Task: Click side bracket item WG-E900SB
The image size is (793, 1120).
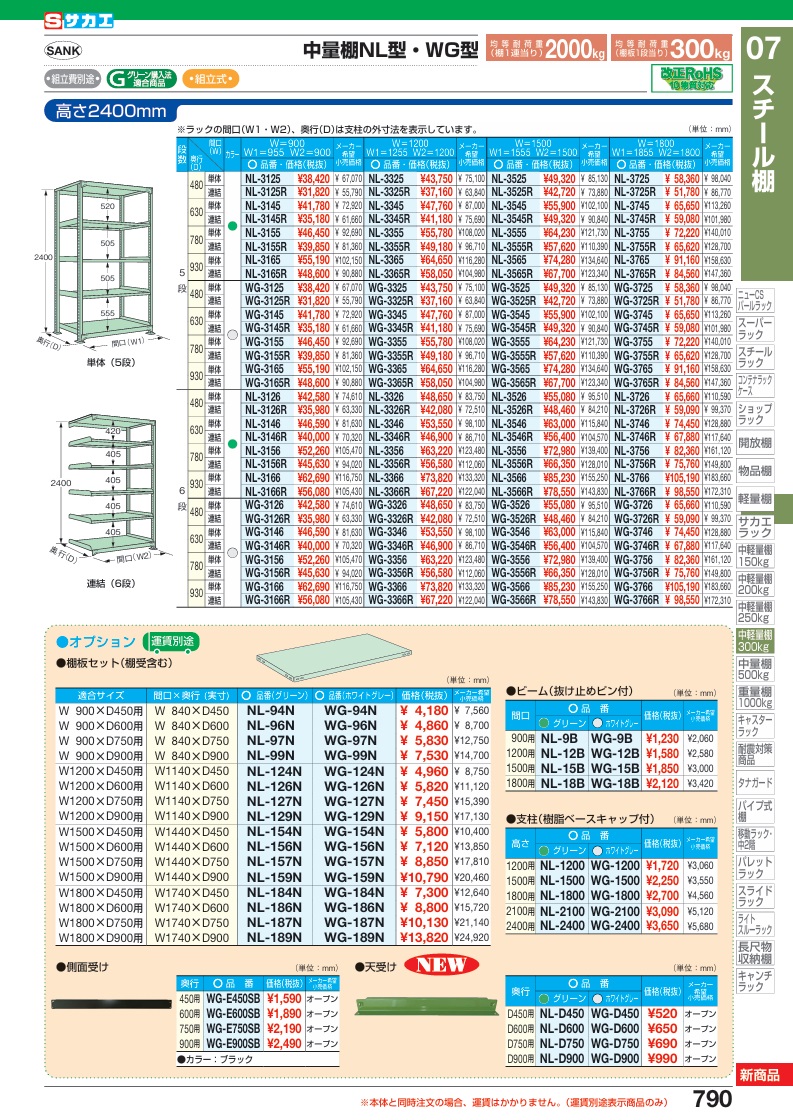Action: [x=233, y=1044]
